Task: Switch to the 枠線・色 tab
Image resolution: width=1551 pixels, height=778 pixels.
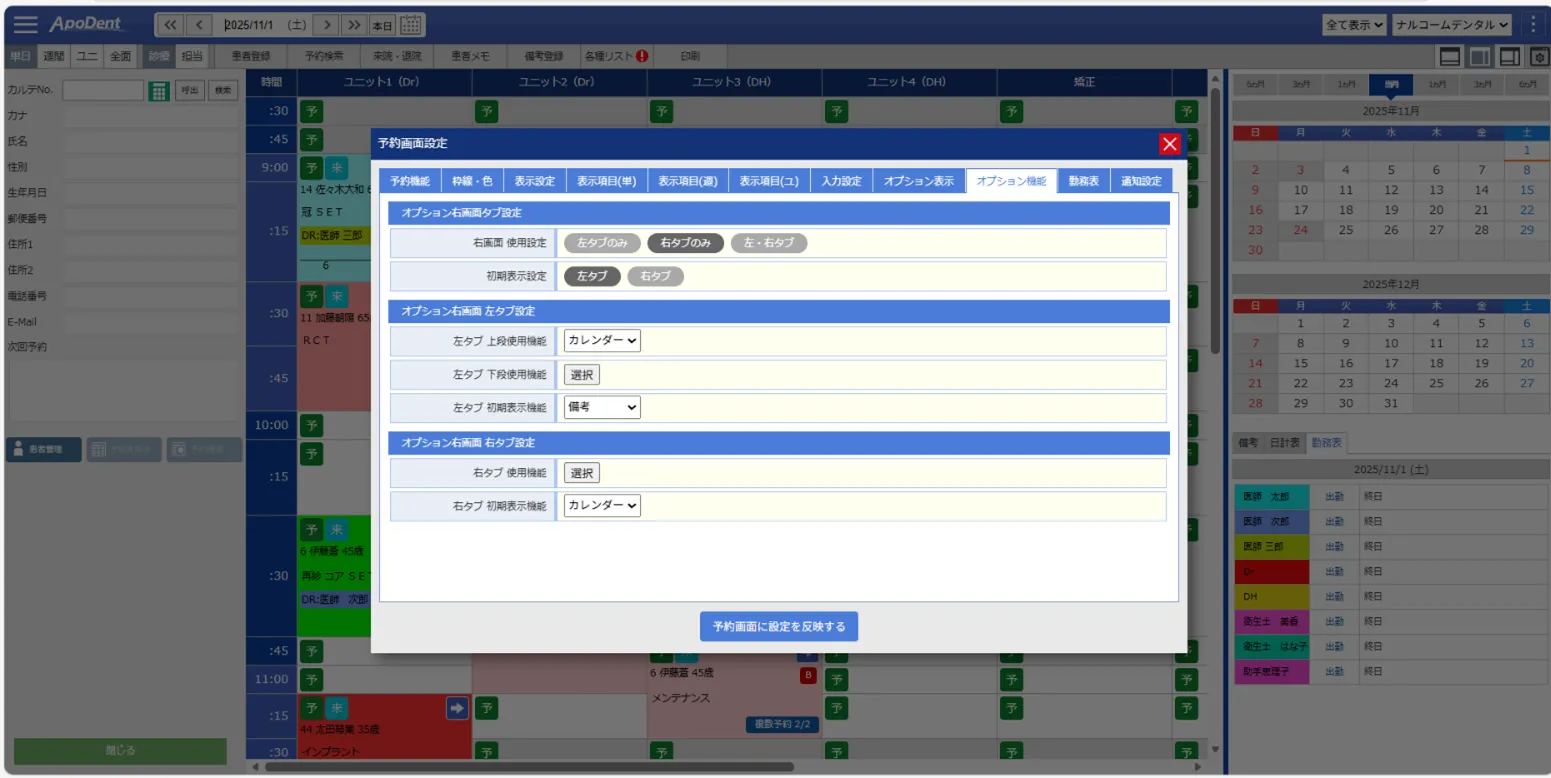Action: [471, 181]
